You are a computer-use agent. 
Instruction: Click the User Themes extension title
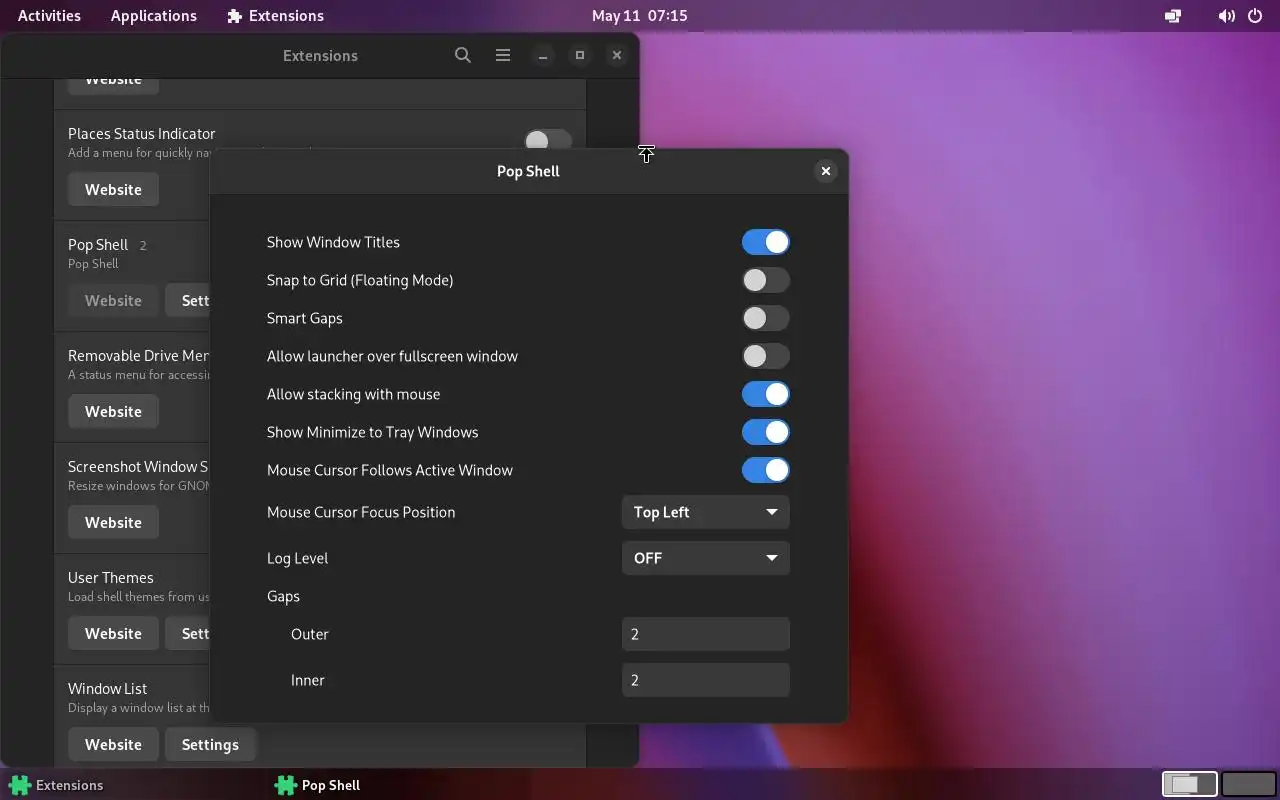pos(111,578)
